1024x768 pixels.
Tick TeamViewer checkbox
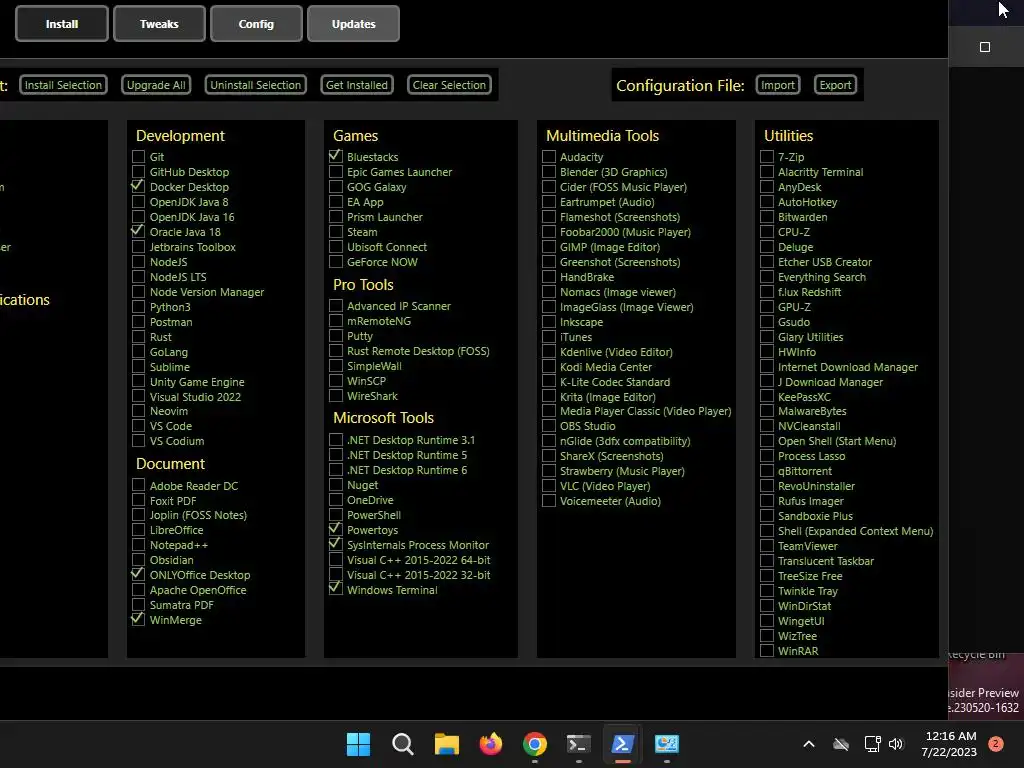pyautogui.click(x=767, y=546)
